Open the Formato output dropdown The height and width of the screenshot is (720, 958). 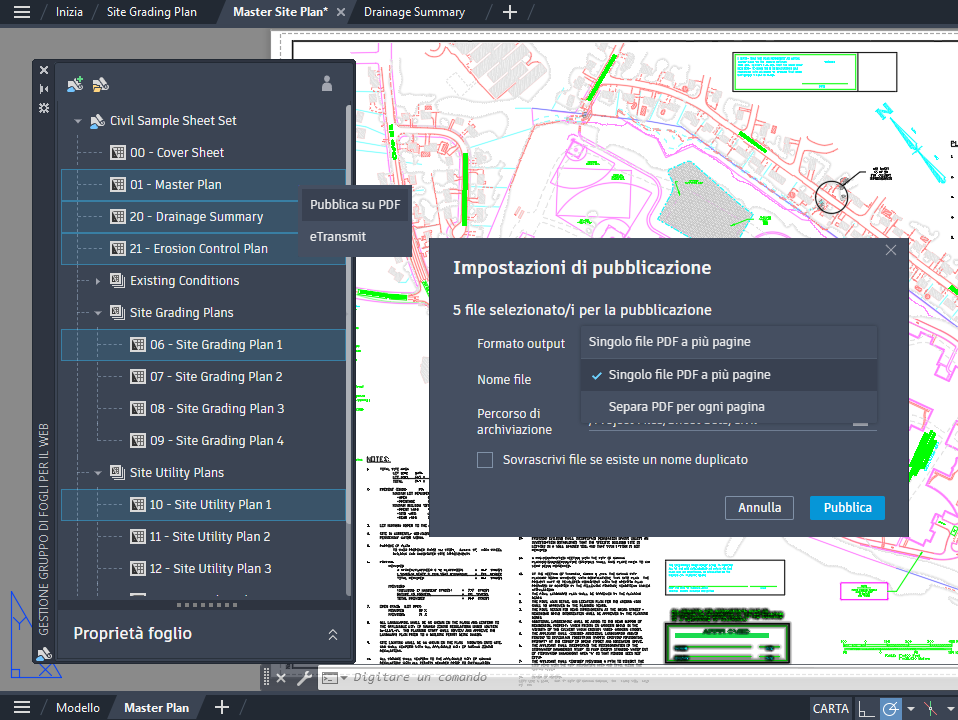click(x=729, y=342)
